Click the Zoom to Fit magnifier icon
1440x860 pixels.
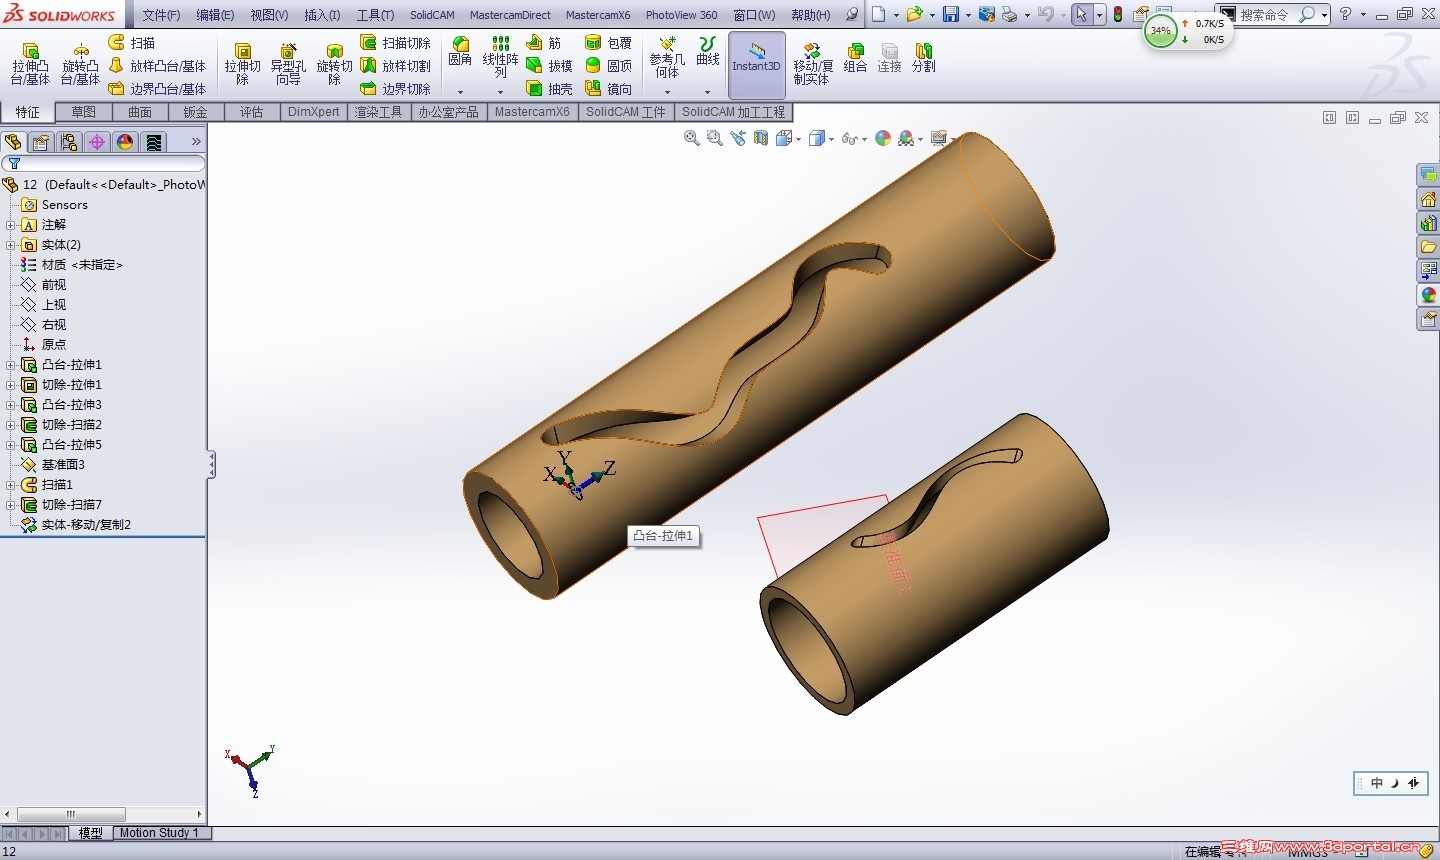pos(691,138)
